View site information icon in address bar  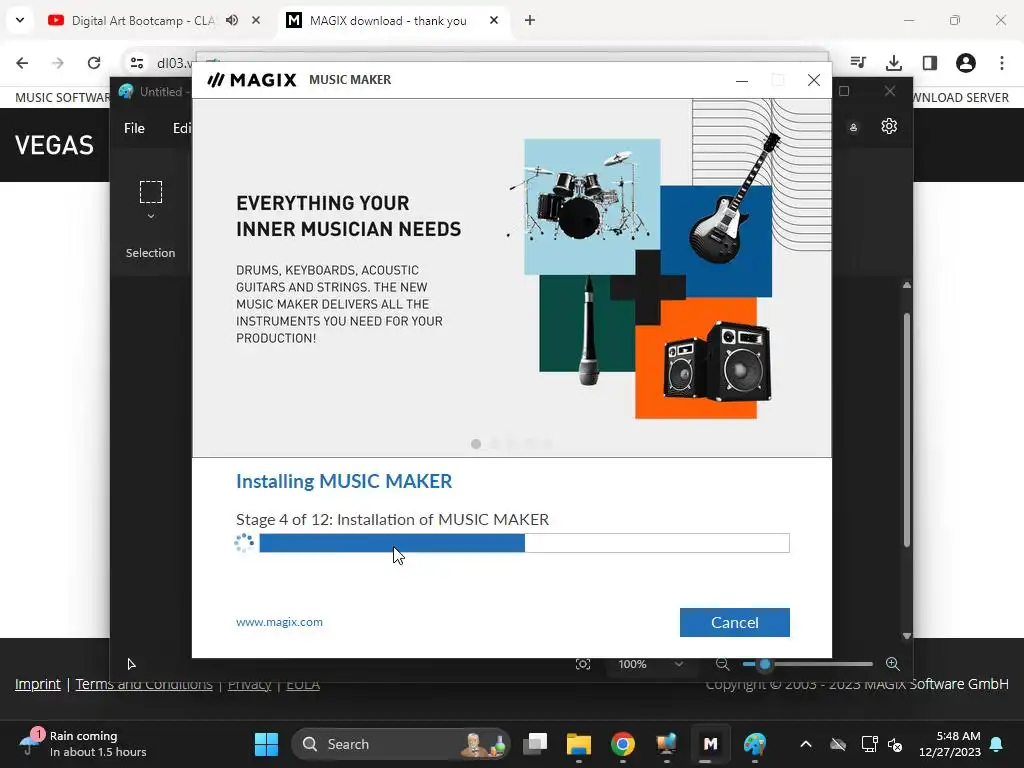click(x=137, y=63)
